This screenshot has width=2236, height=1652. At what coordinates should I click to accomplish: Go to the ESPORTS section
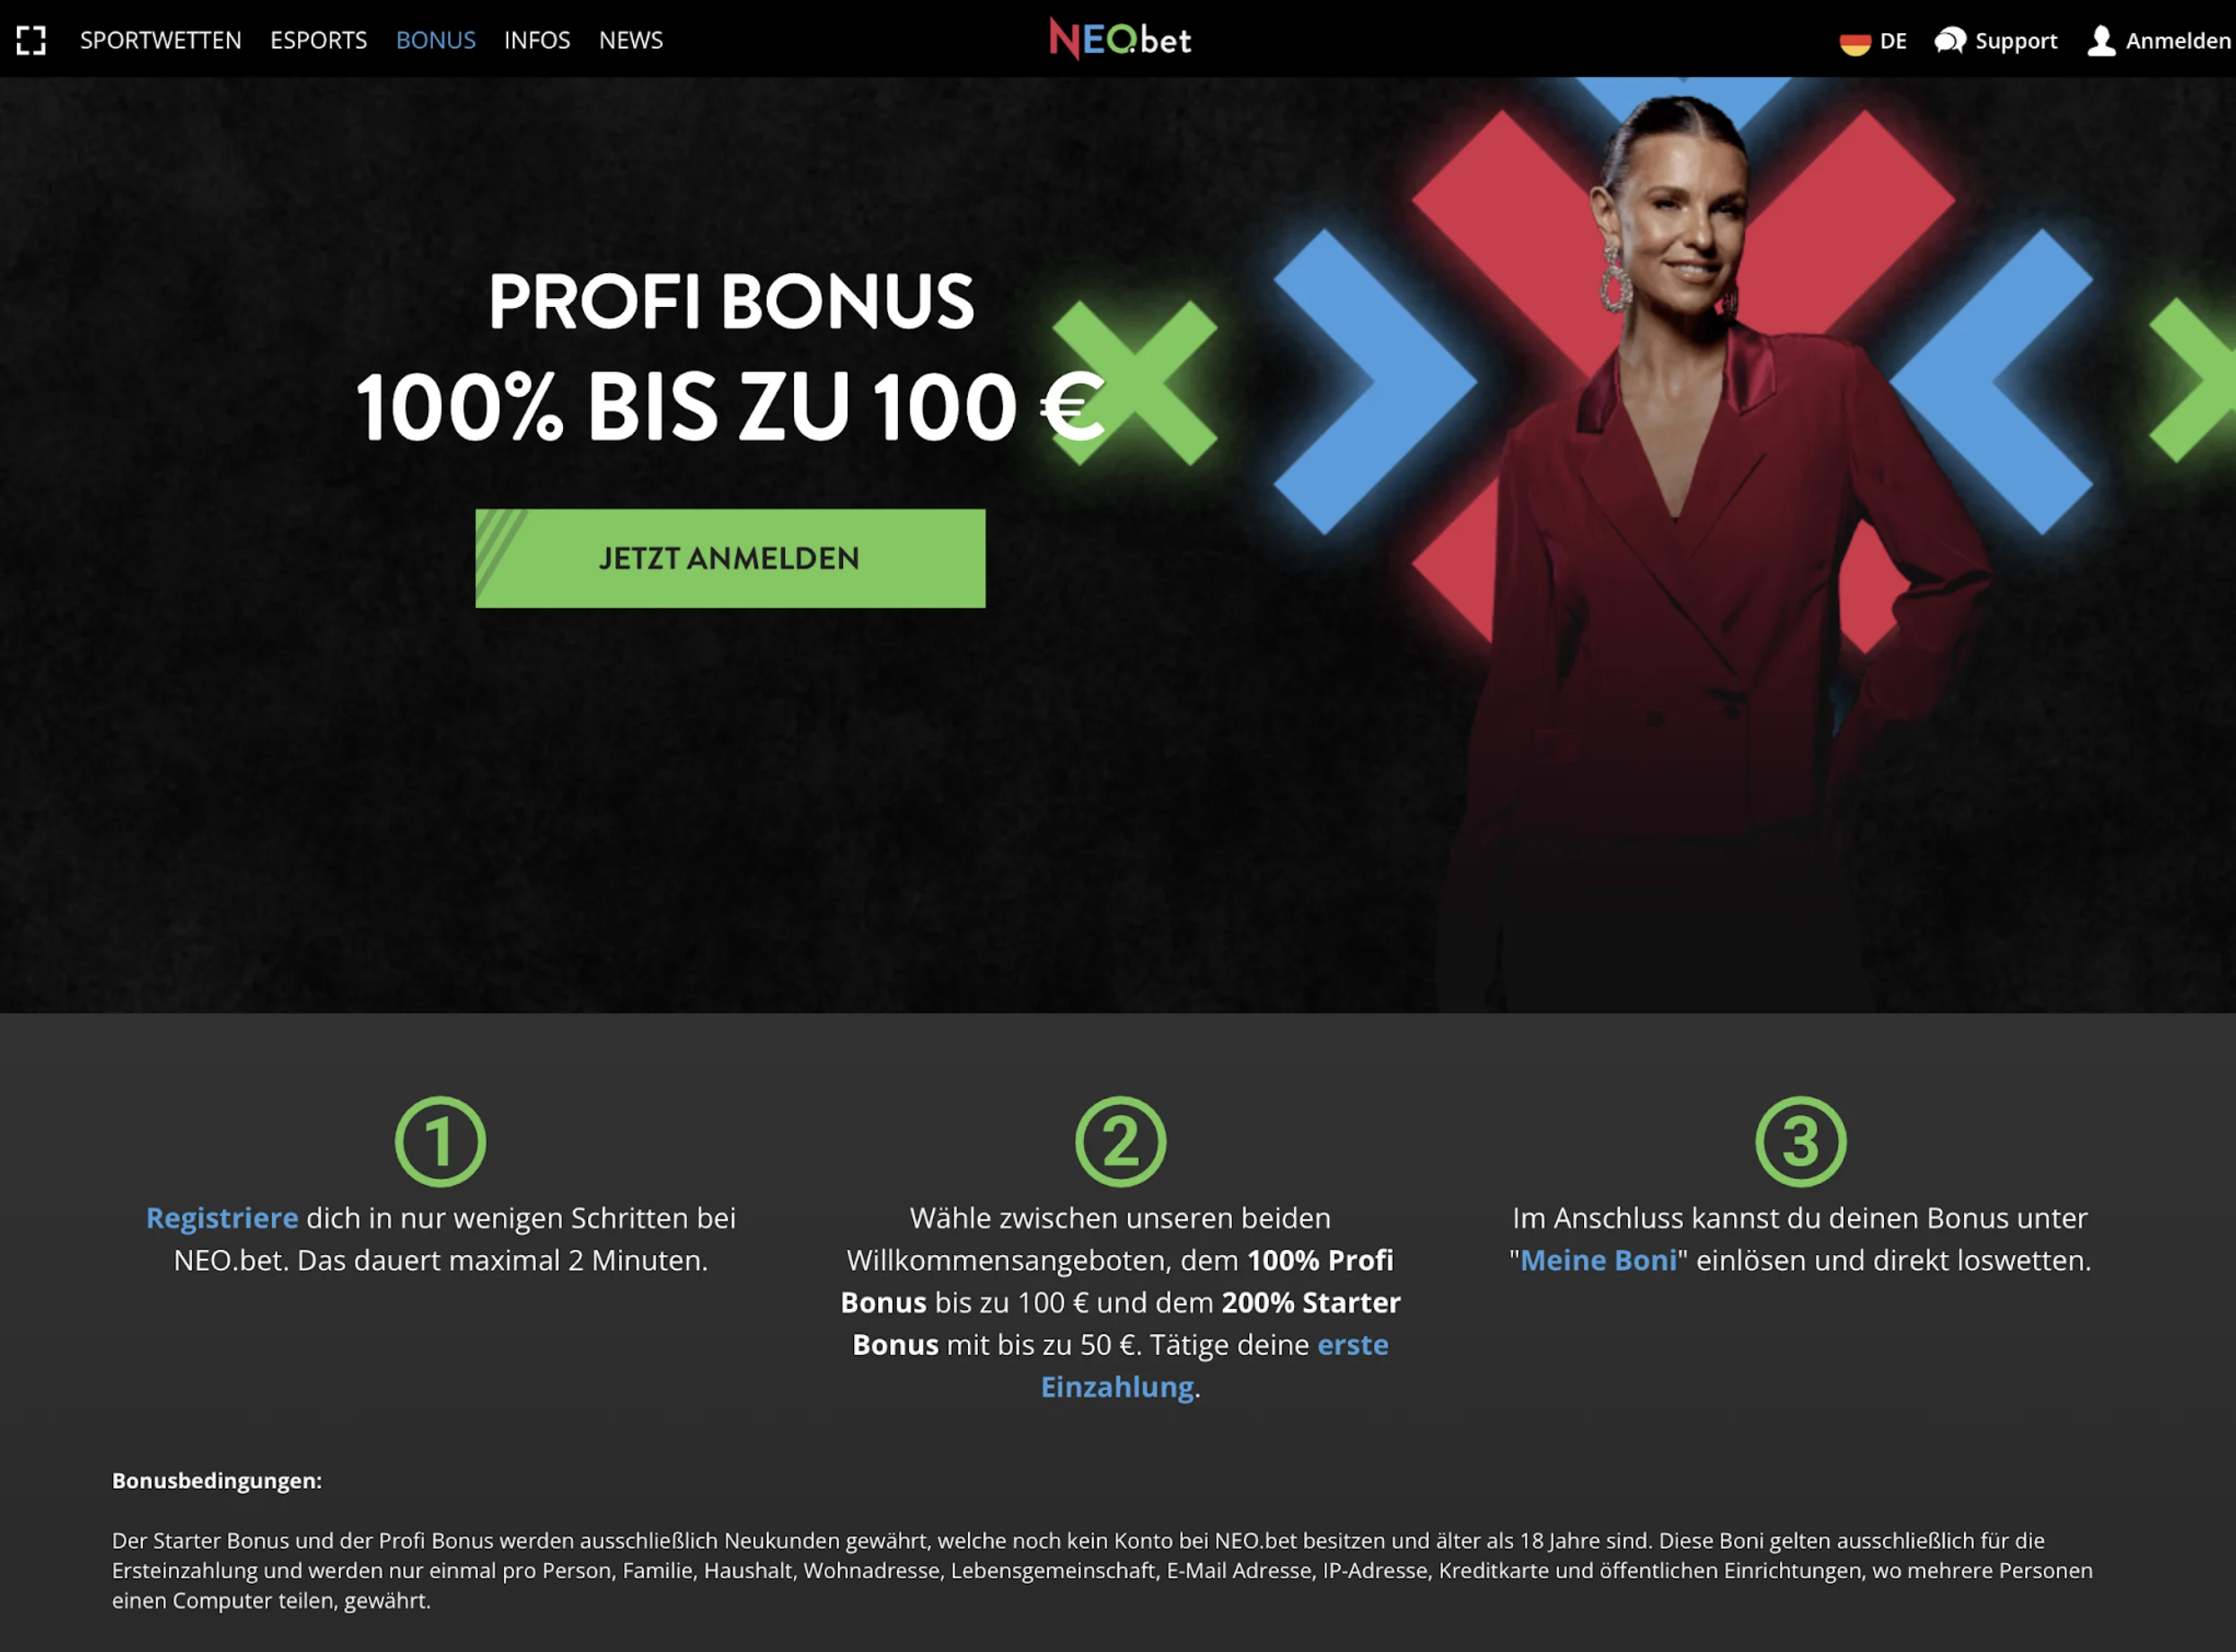coord(319,40)
